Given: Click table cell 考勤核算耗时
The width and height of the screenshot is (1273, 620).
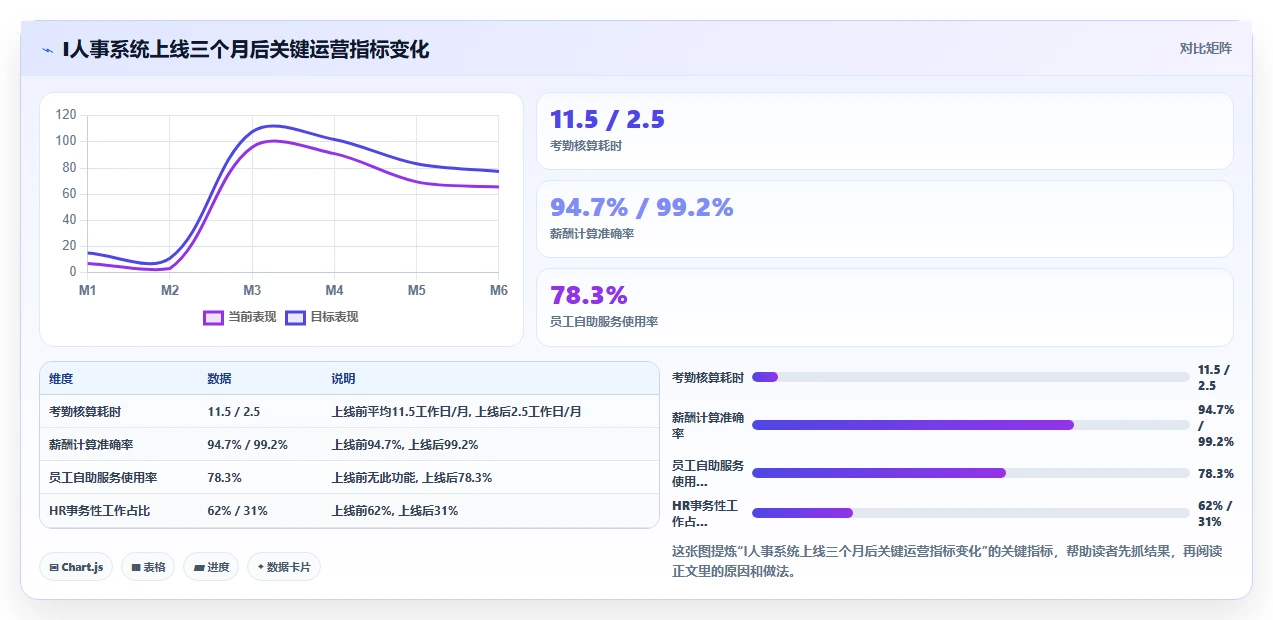Looking at the screenshot, I should pos(85,411).
